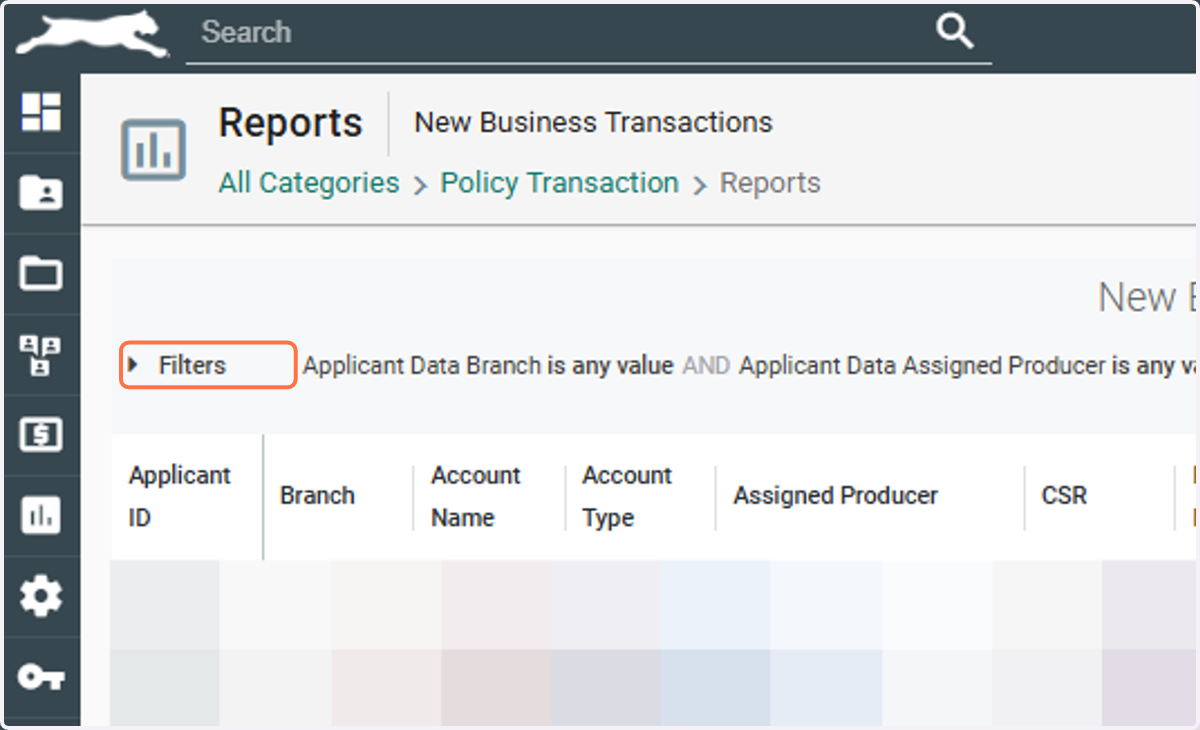Screen dimensions: 1200x730
Task: Open the key icon in sidebar
Action: [x=41, y=677]
